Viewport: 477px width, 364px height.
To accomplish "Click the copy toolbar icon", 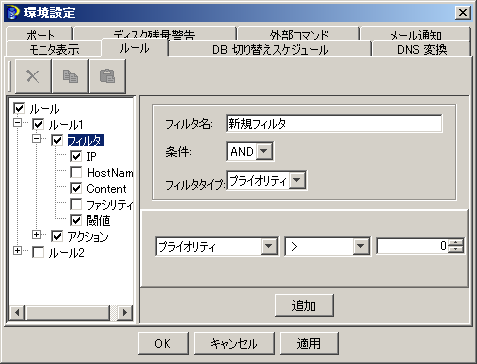I will coord(70,76).
